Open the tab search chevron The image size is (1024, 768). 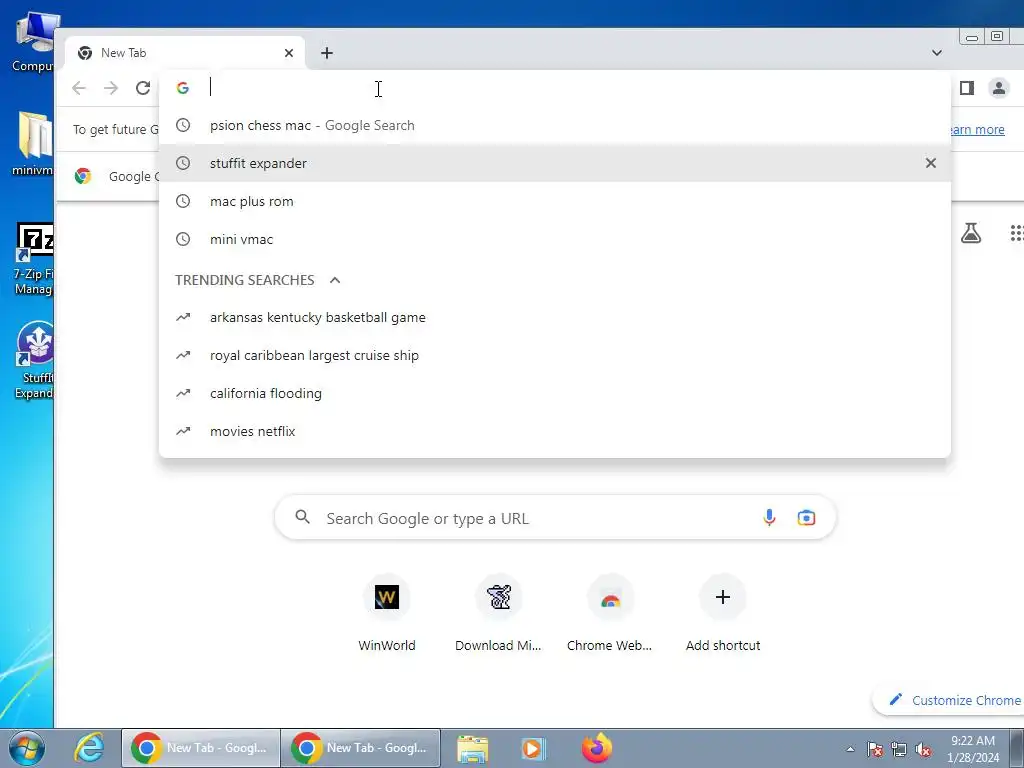(x=936, y=53)
